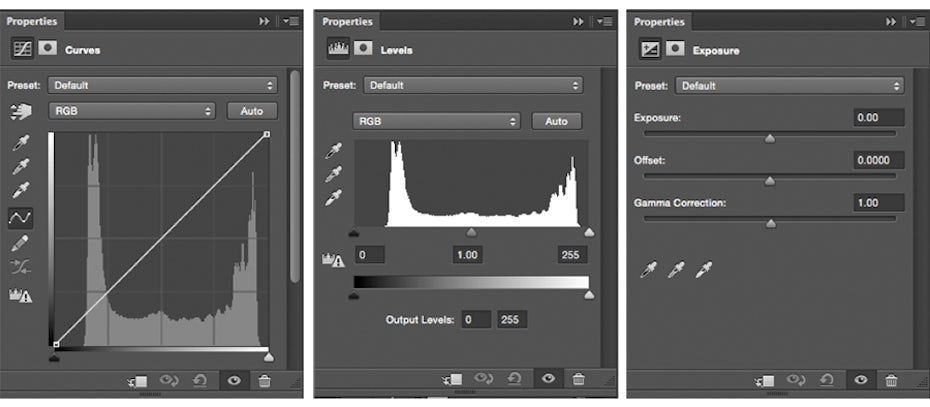The image size is (930, 407).
Task: Click the Offset slider handle
Action: point(770,181)
